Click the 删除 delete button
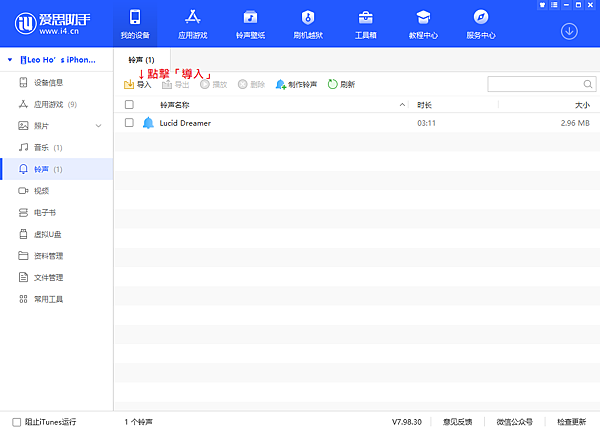This screenshot has height=430, width=600. tap(251, 84)
